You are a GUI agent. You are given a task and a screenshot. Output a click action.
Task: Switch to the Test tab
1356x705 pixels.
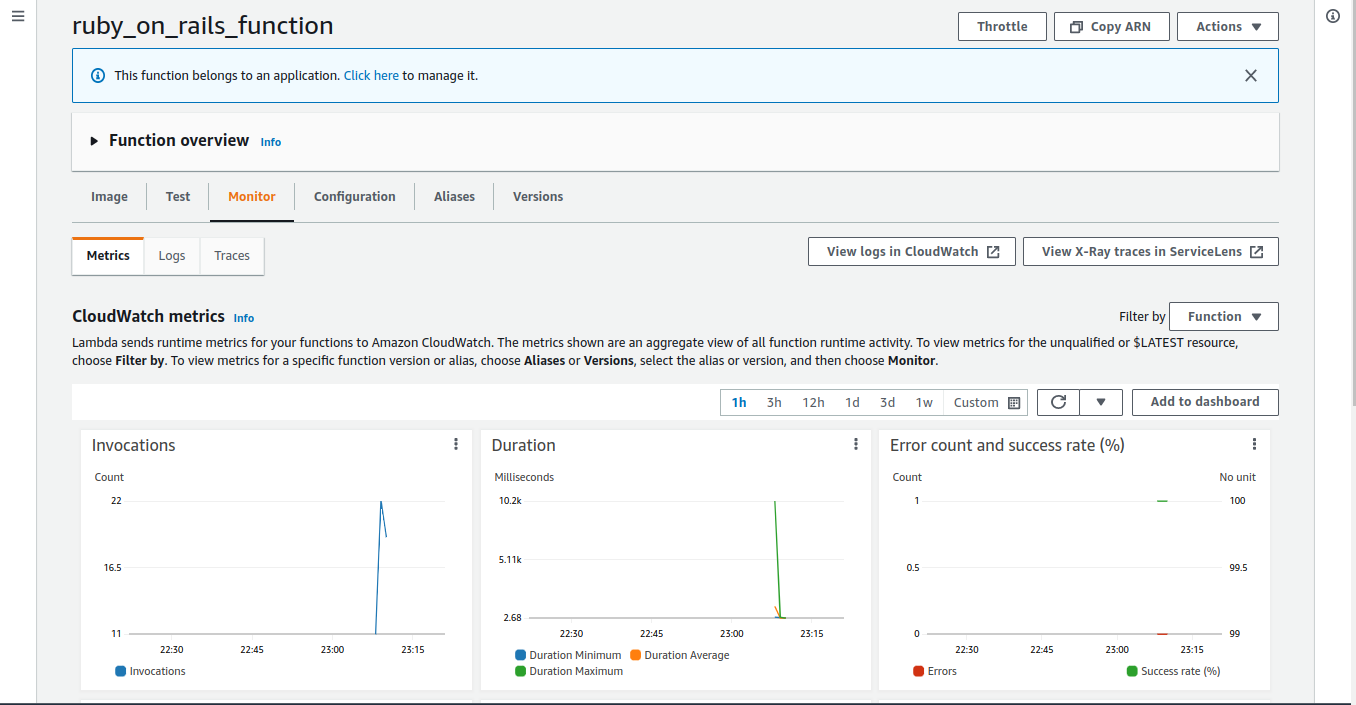pos(178,197)
